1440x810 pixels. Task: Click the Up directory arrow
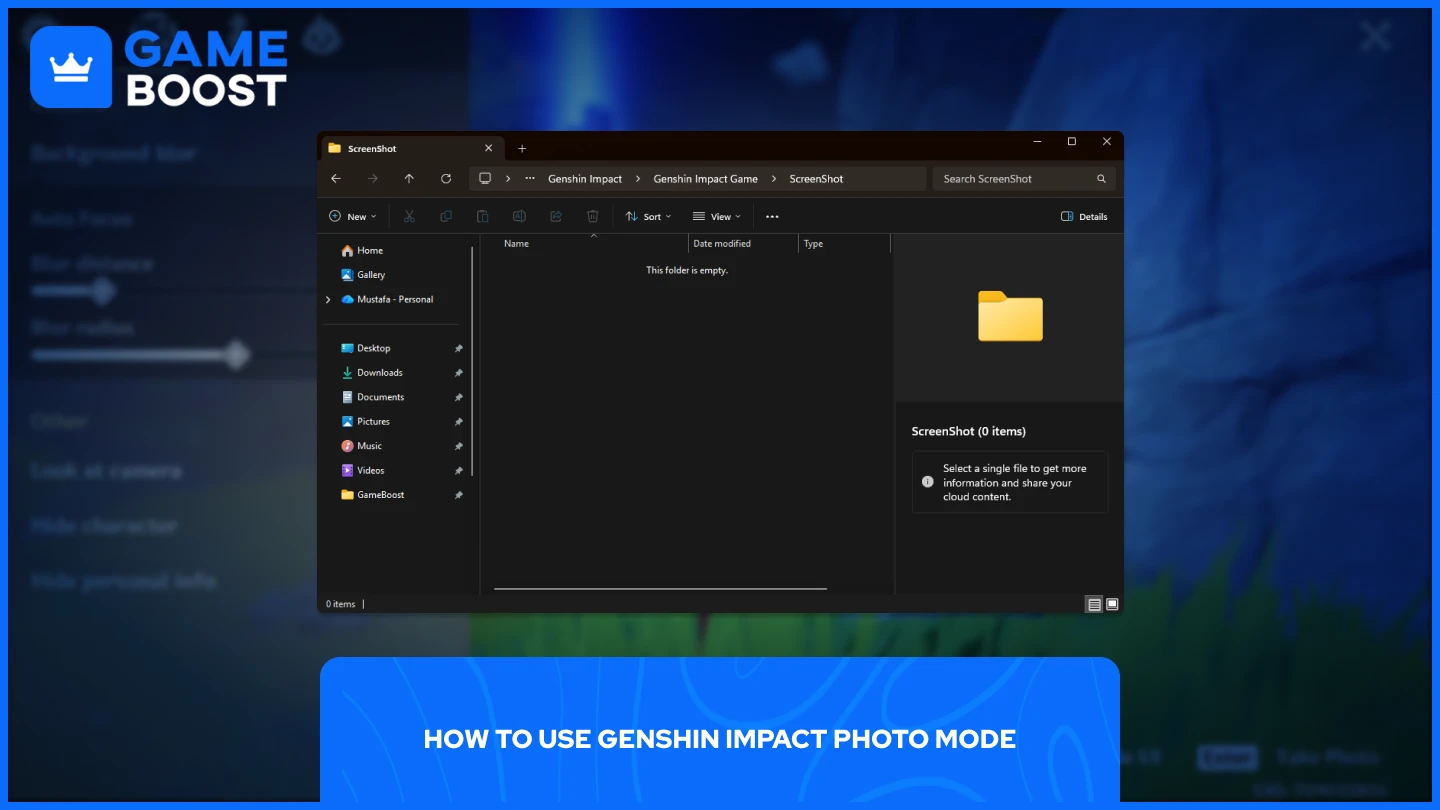(409, 179)
